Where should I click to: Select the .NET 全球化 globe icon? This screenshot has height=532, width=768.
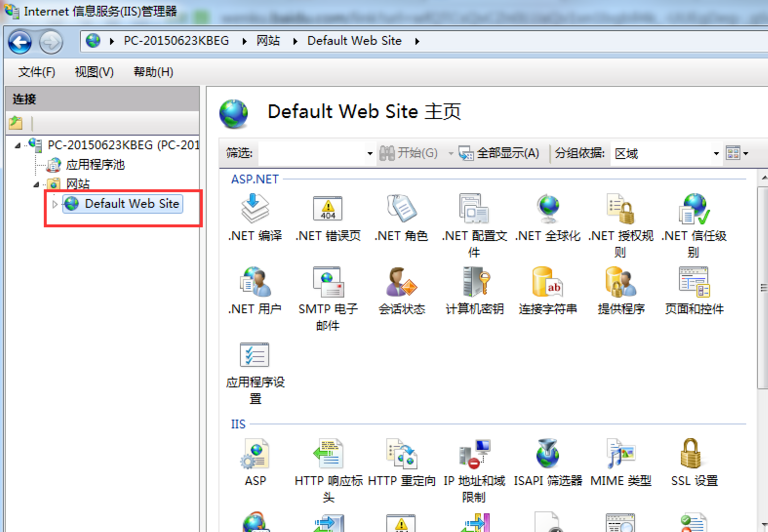pos(547,208)
